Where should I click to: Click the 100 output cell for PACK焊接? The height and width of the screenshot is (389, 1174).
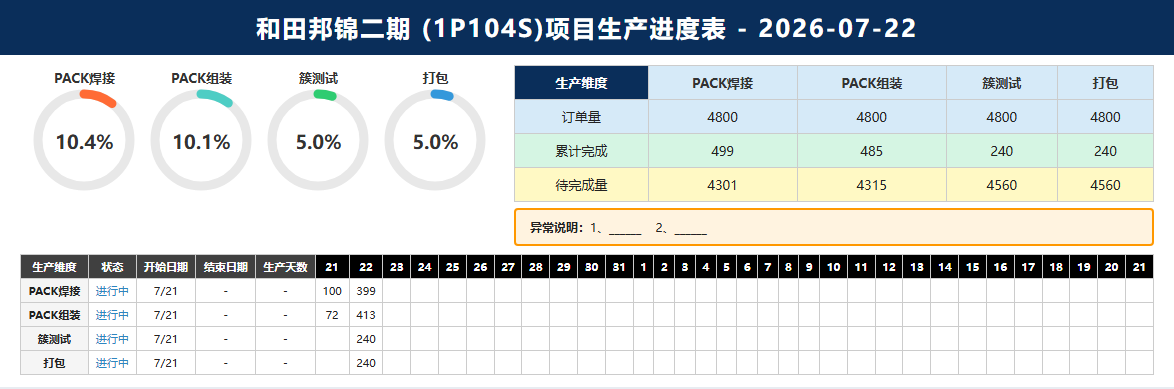332,290
